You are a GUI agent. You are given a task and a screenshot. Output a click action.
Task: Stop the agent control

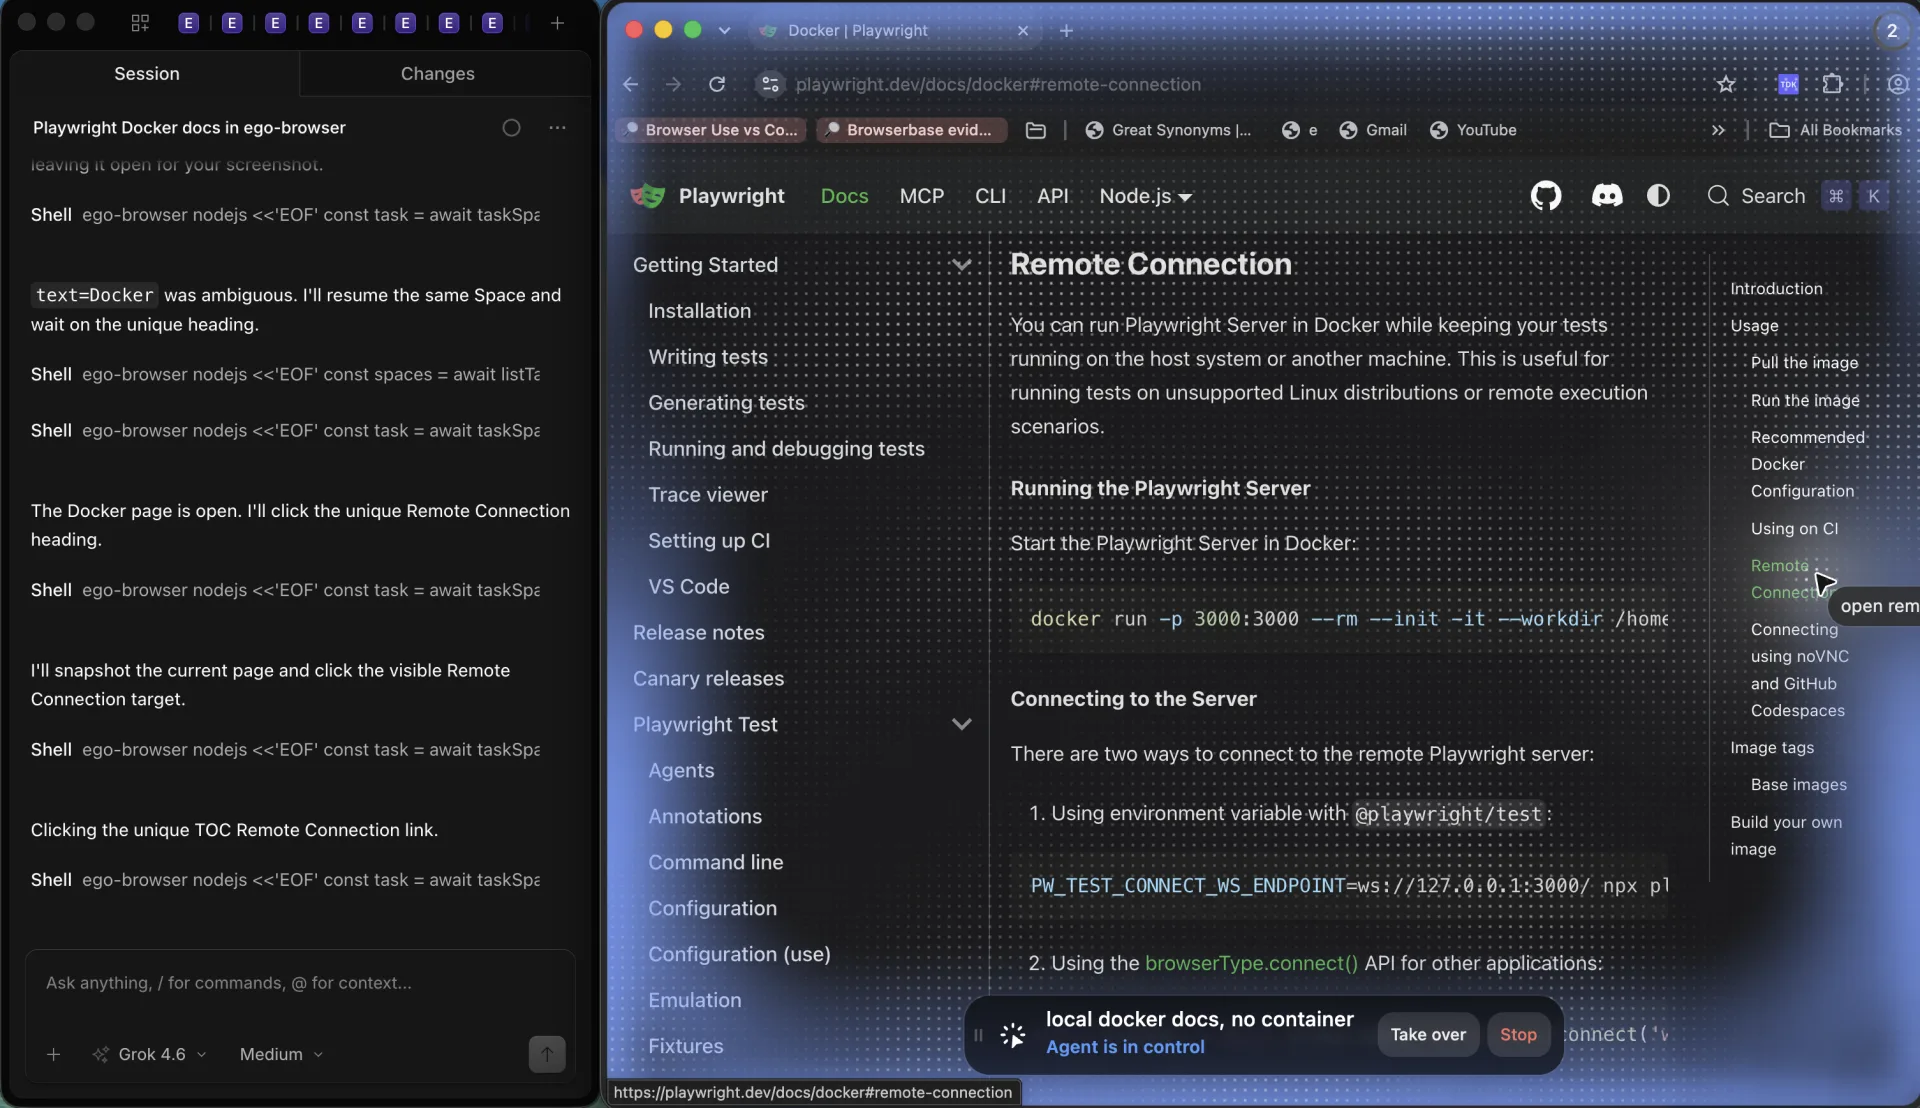coord(1517,1034)
